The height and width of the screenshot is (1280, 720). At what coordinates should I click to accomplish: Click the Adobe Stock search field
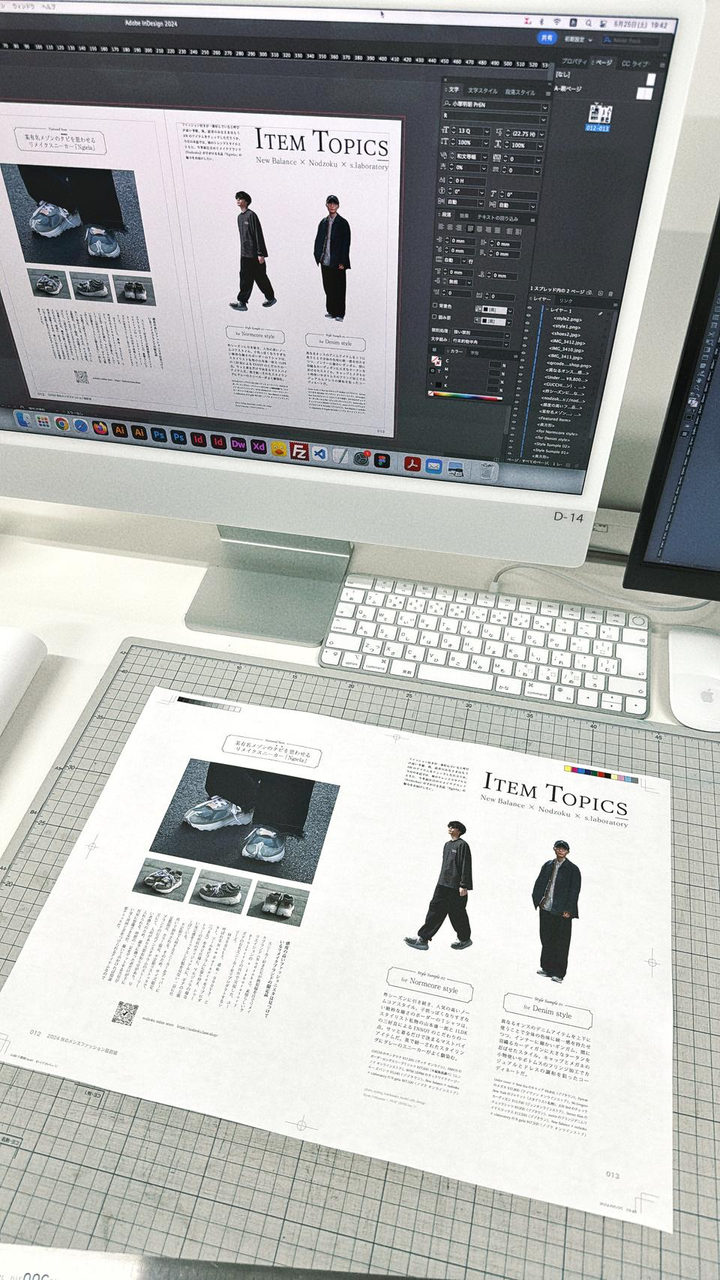(x=630, y=41)
